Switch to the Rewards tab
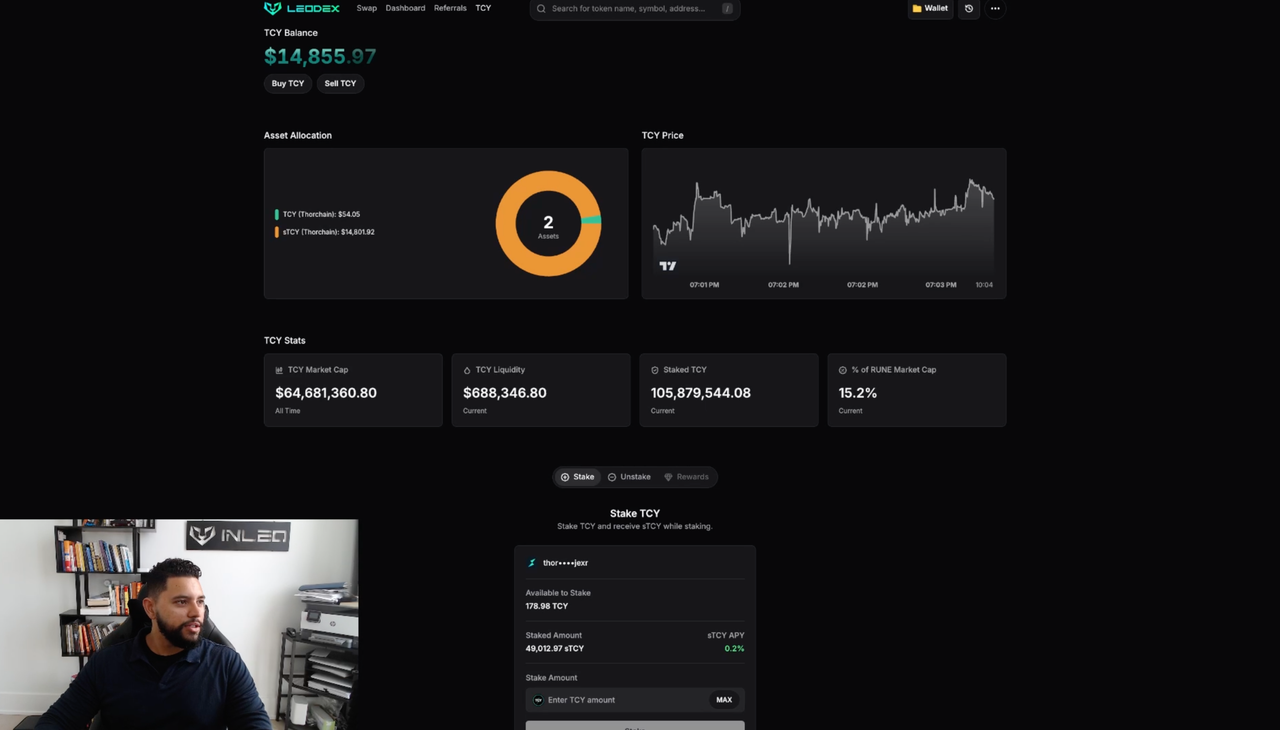 coord(686,477)
